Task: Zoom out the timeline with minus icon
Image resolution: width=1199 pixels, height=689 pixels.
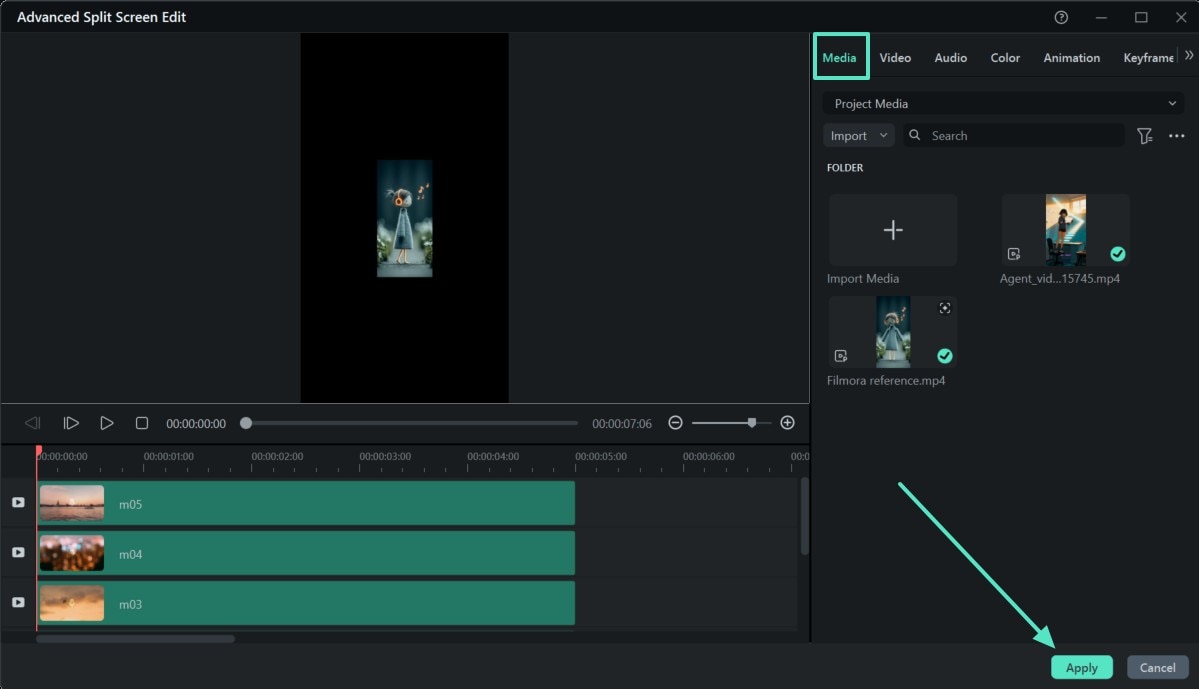Action: point(675,423)
